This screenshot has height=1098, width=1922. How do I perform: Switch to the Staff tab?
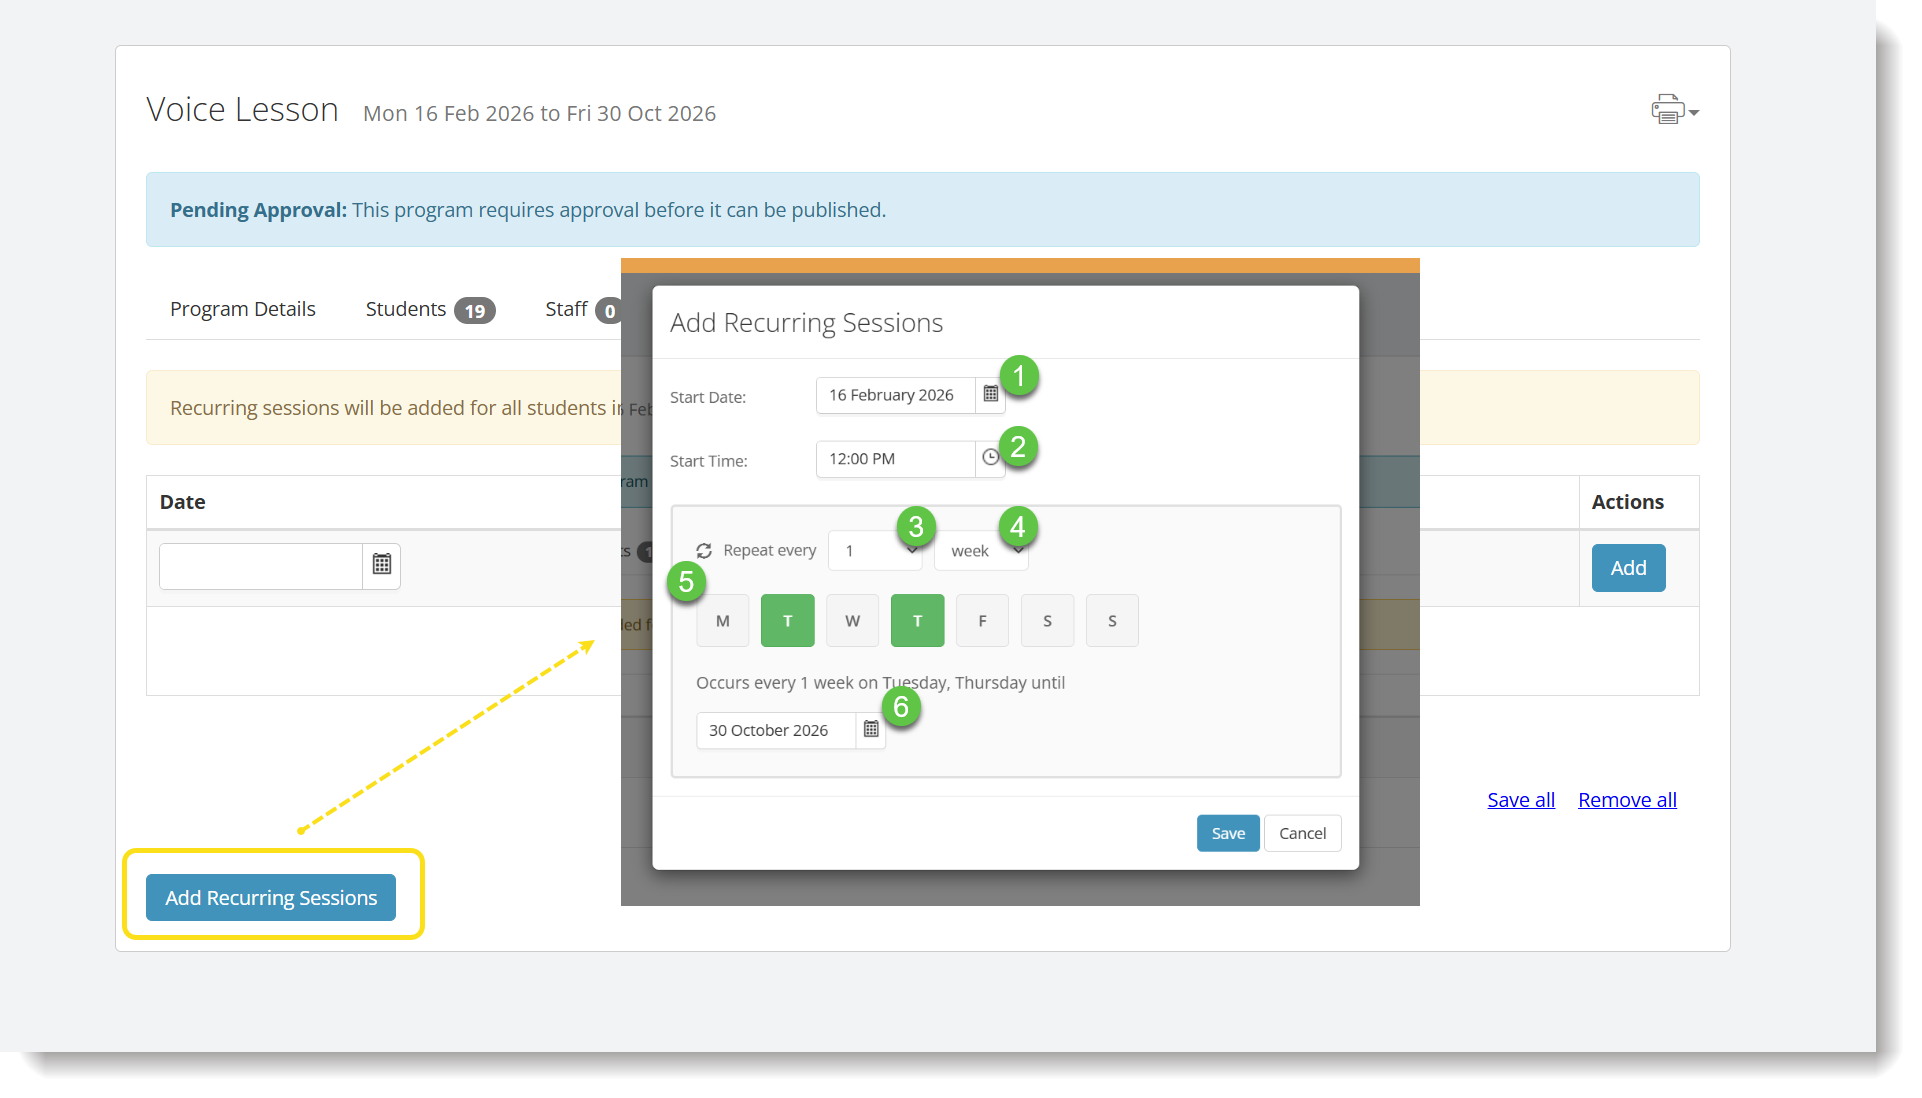[581, 309]
